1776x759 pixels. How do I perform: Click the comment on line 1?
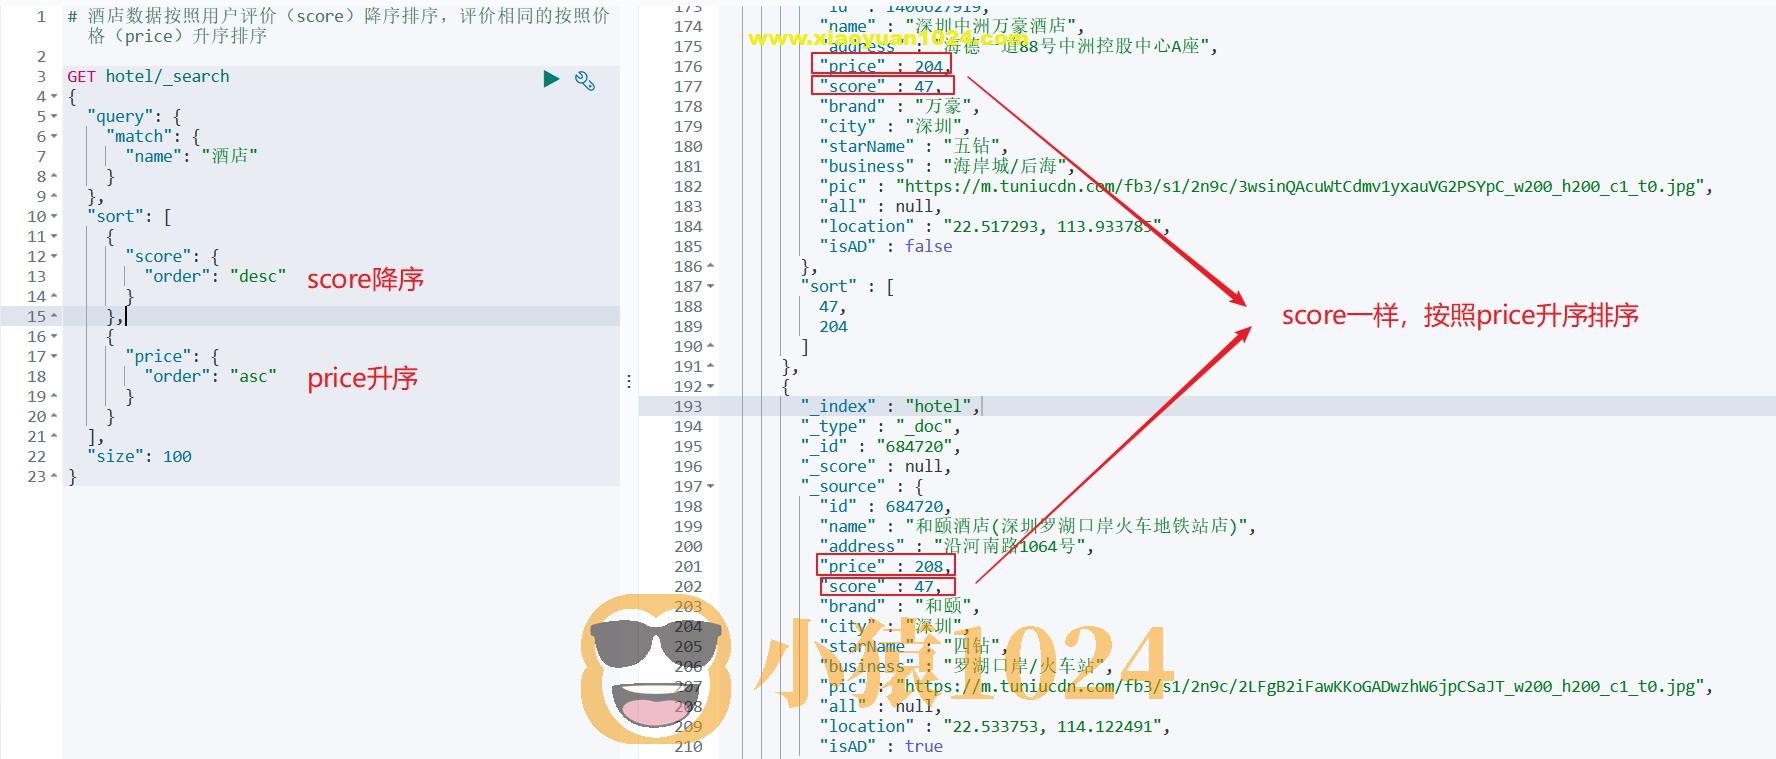point(338,26)
